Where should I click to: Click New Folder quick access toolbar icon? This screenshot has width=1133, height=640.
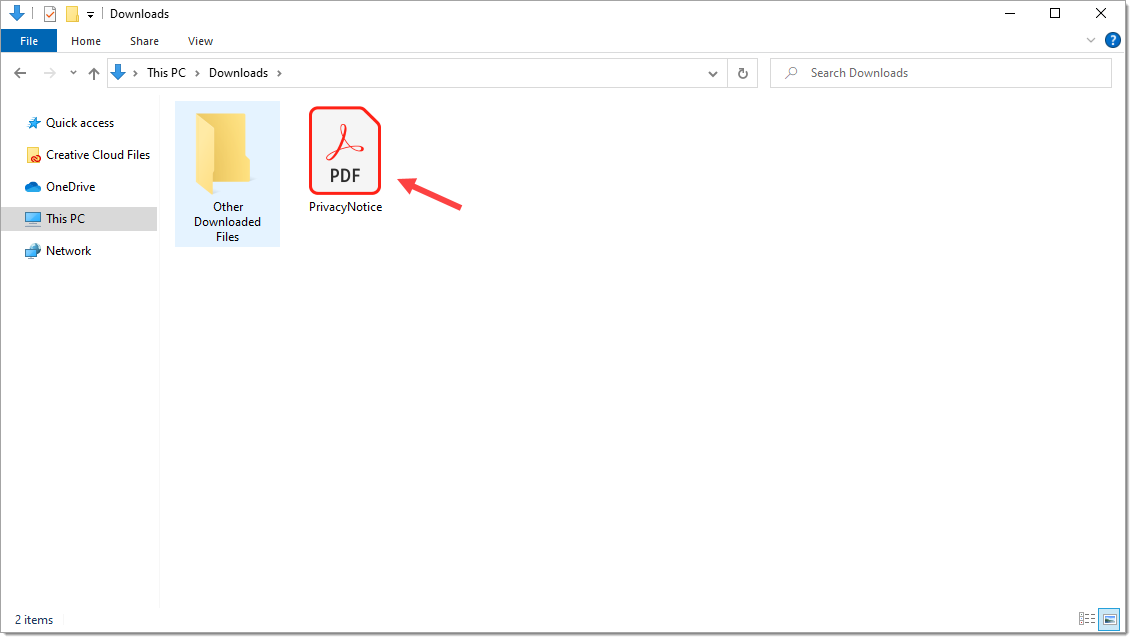pos(72,14)
